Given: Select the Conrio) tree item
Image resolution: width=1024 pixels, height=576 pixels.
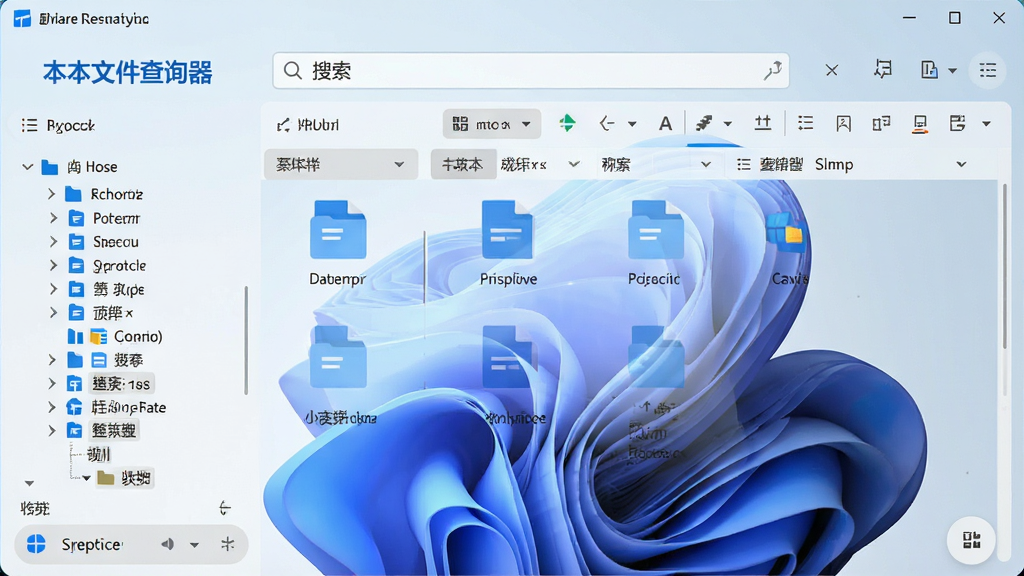Looking at the screenshot, I should (x=137, y=336).
